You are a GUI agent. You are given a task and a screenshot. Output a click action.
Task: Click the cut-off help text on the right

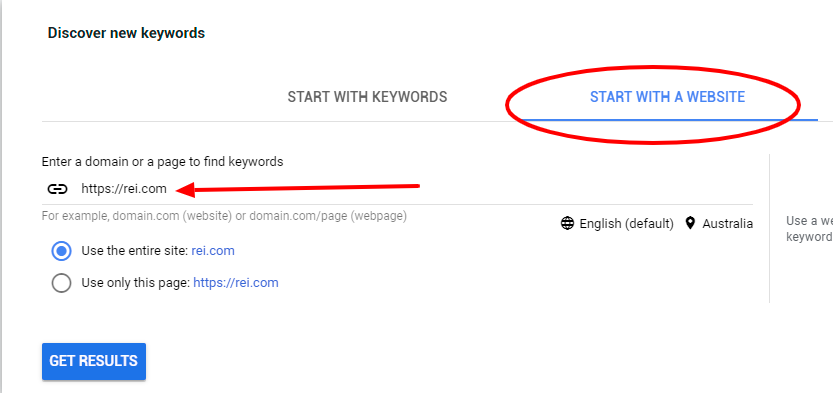tap(810, 228)
